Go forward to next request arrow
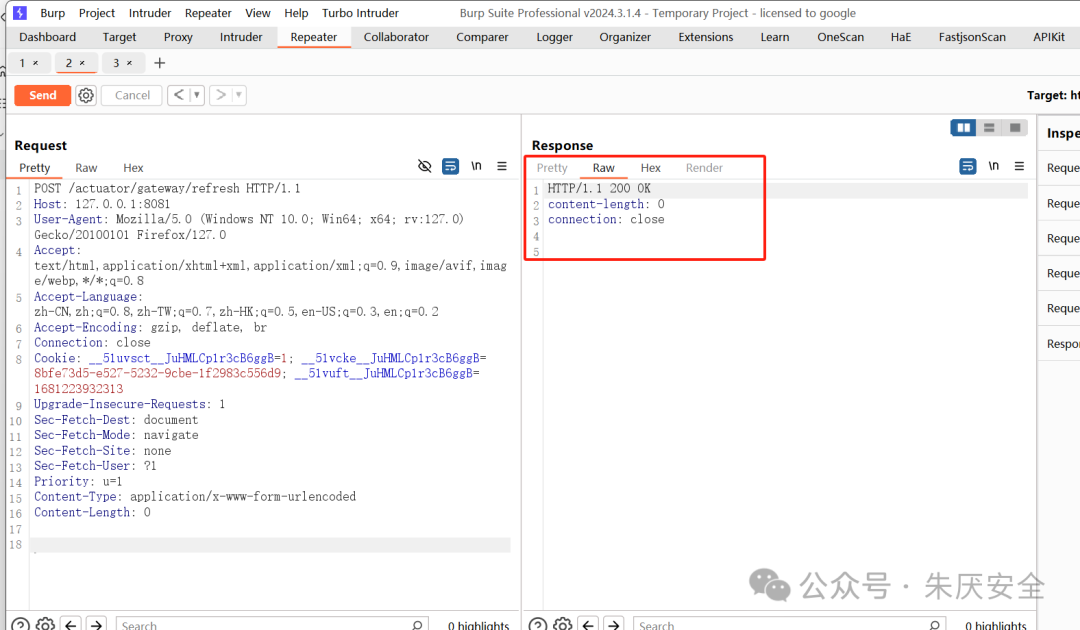Screen dimensions: 1080x630 [220, 95]
